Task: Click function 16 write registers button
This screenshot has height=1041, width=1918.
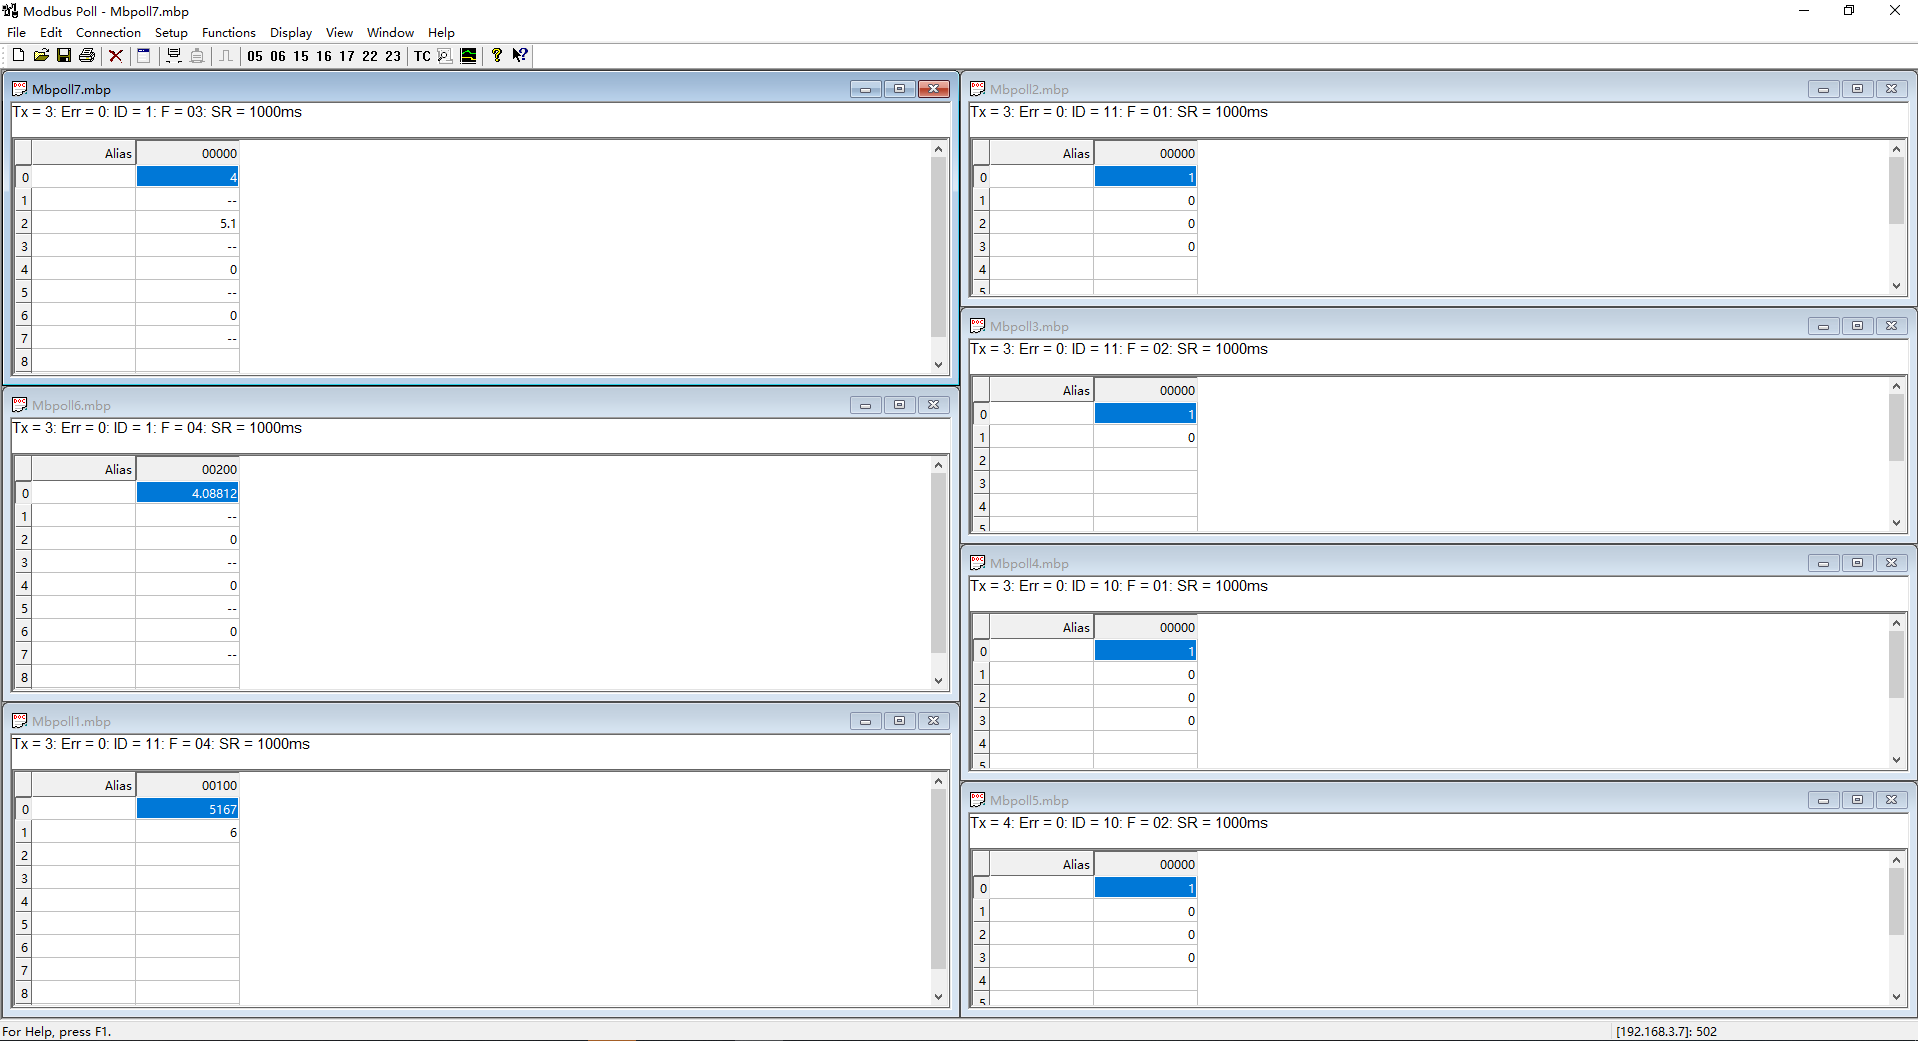Action: [324, 56]
